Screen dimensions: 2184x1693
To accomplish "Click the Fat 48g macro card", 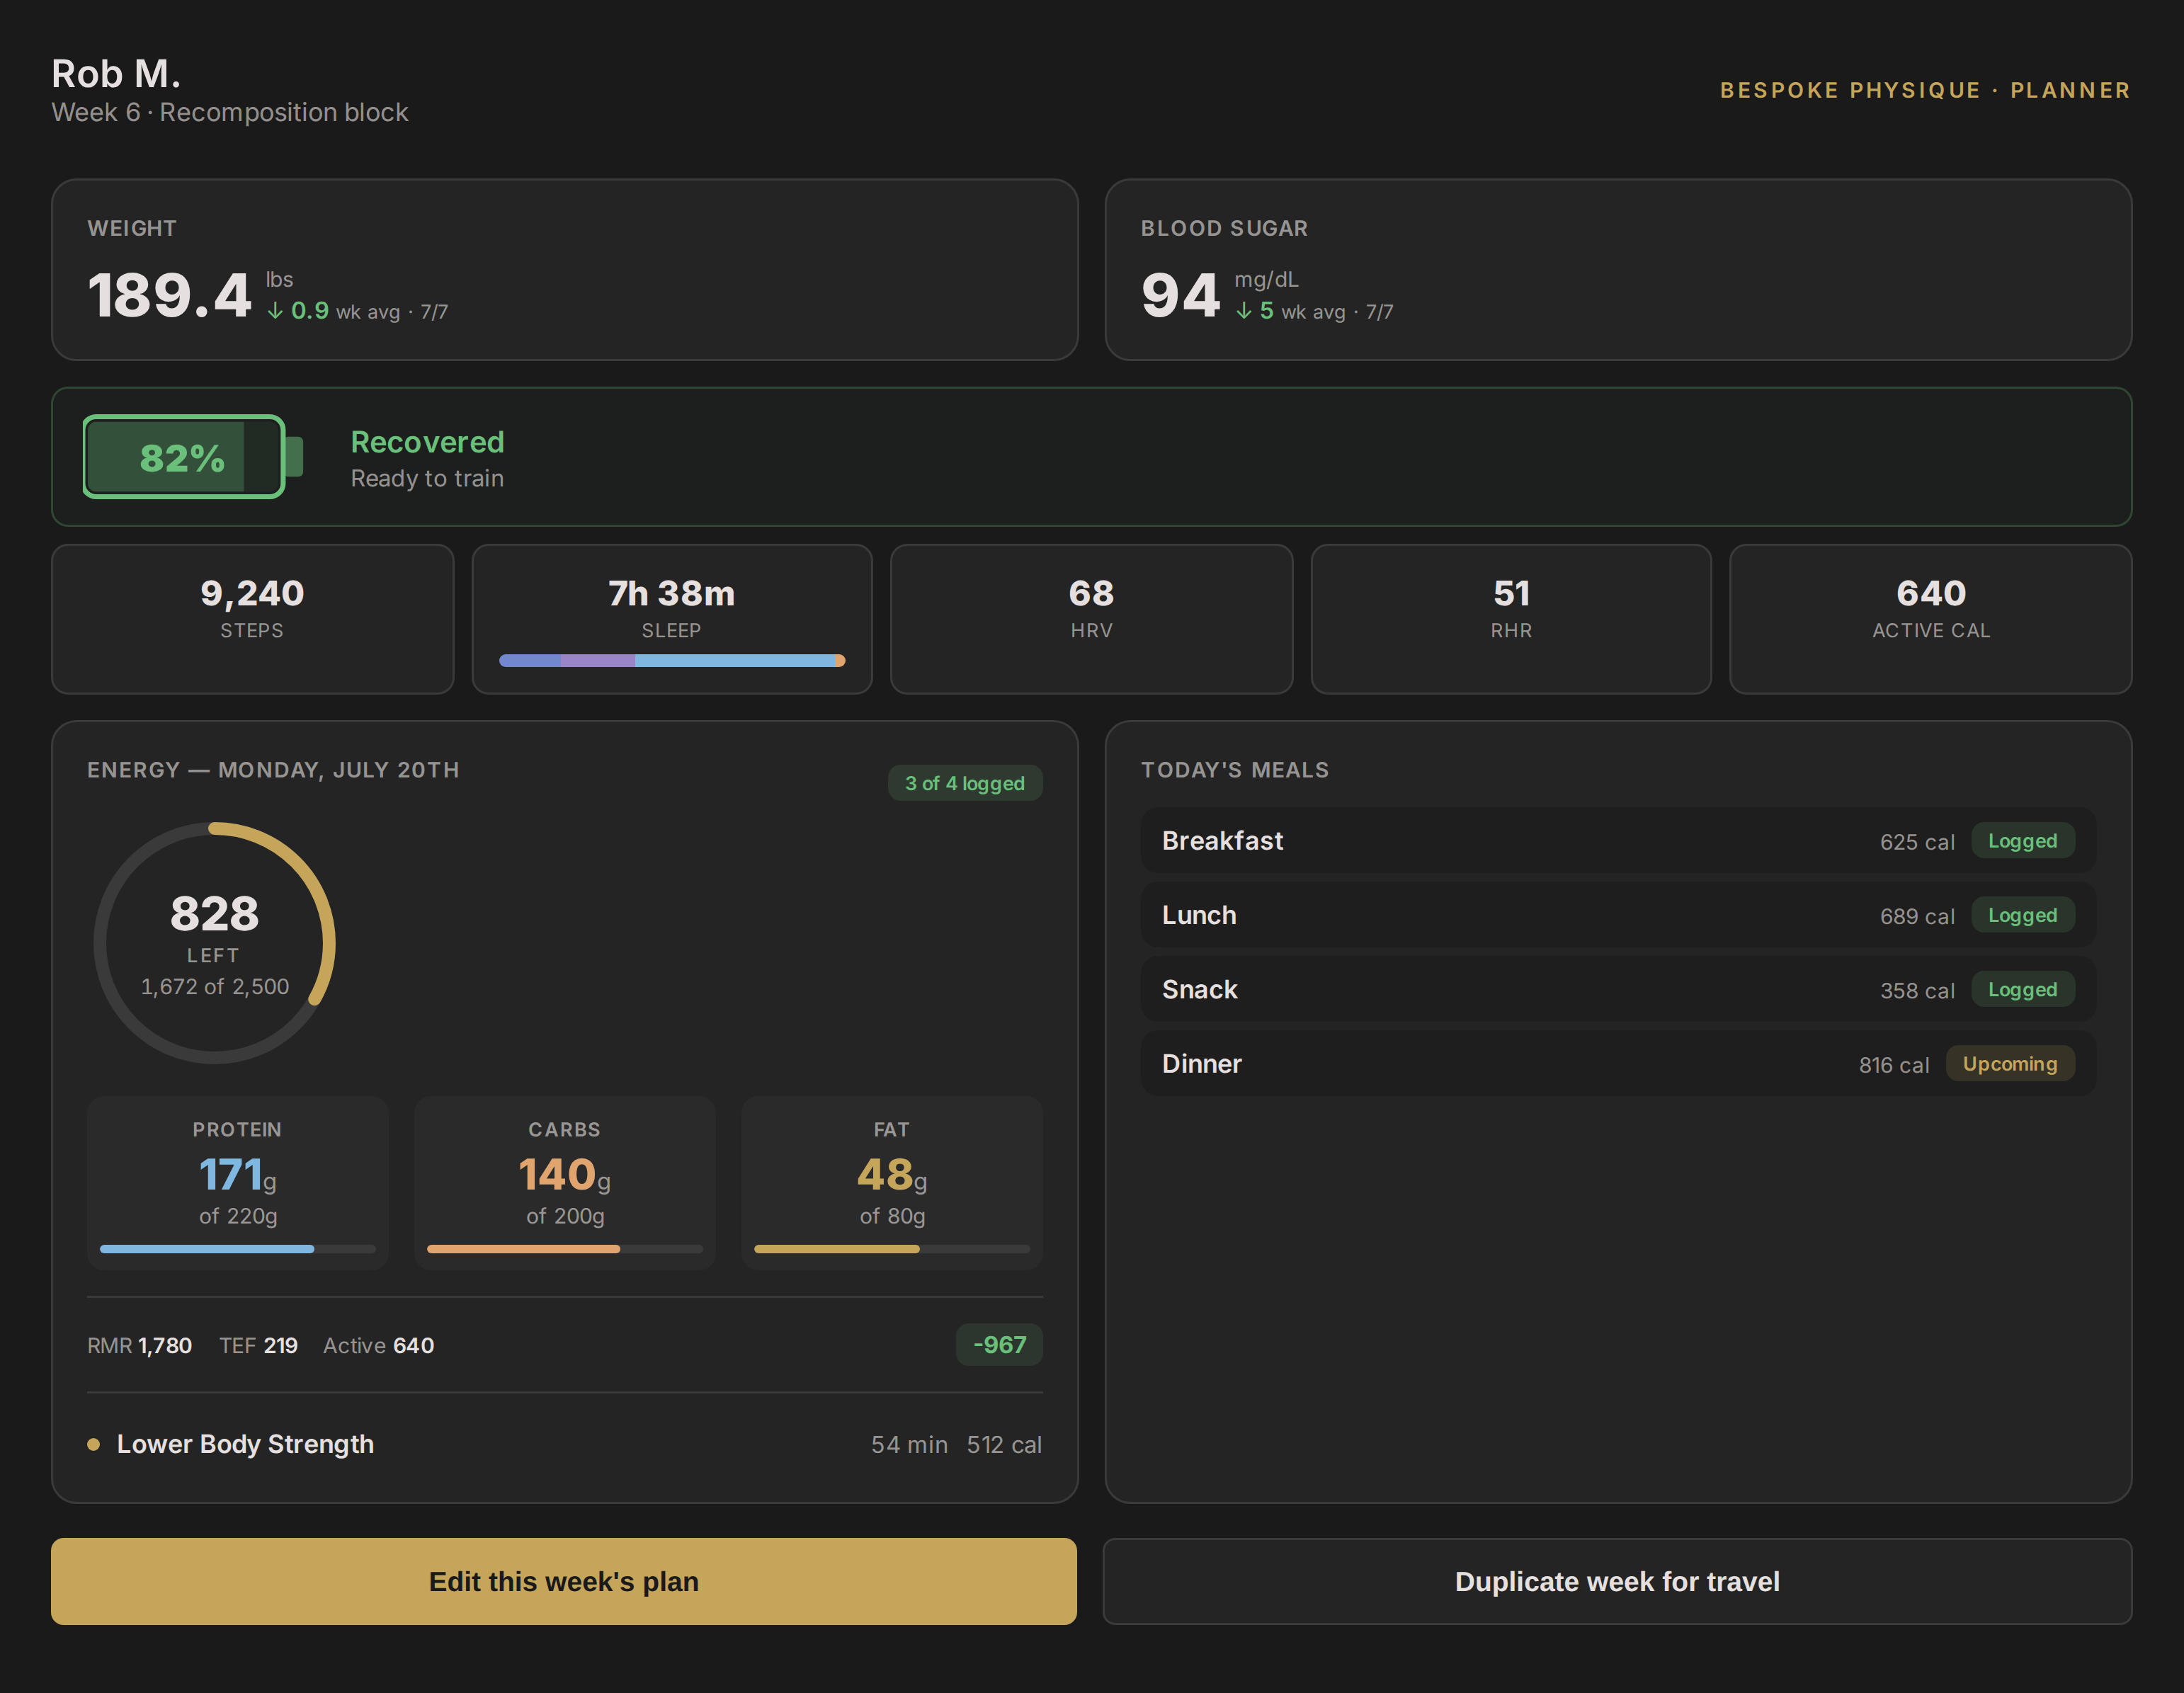I will 892,1183.
